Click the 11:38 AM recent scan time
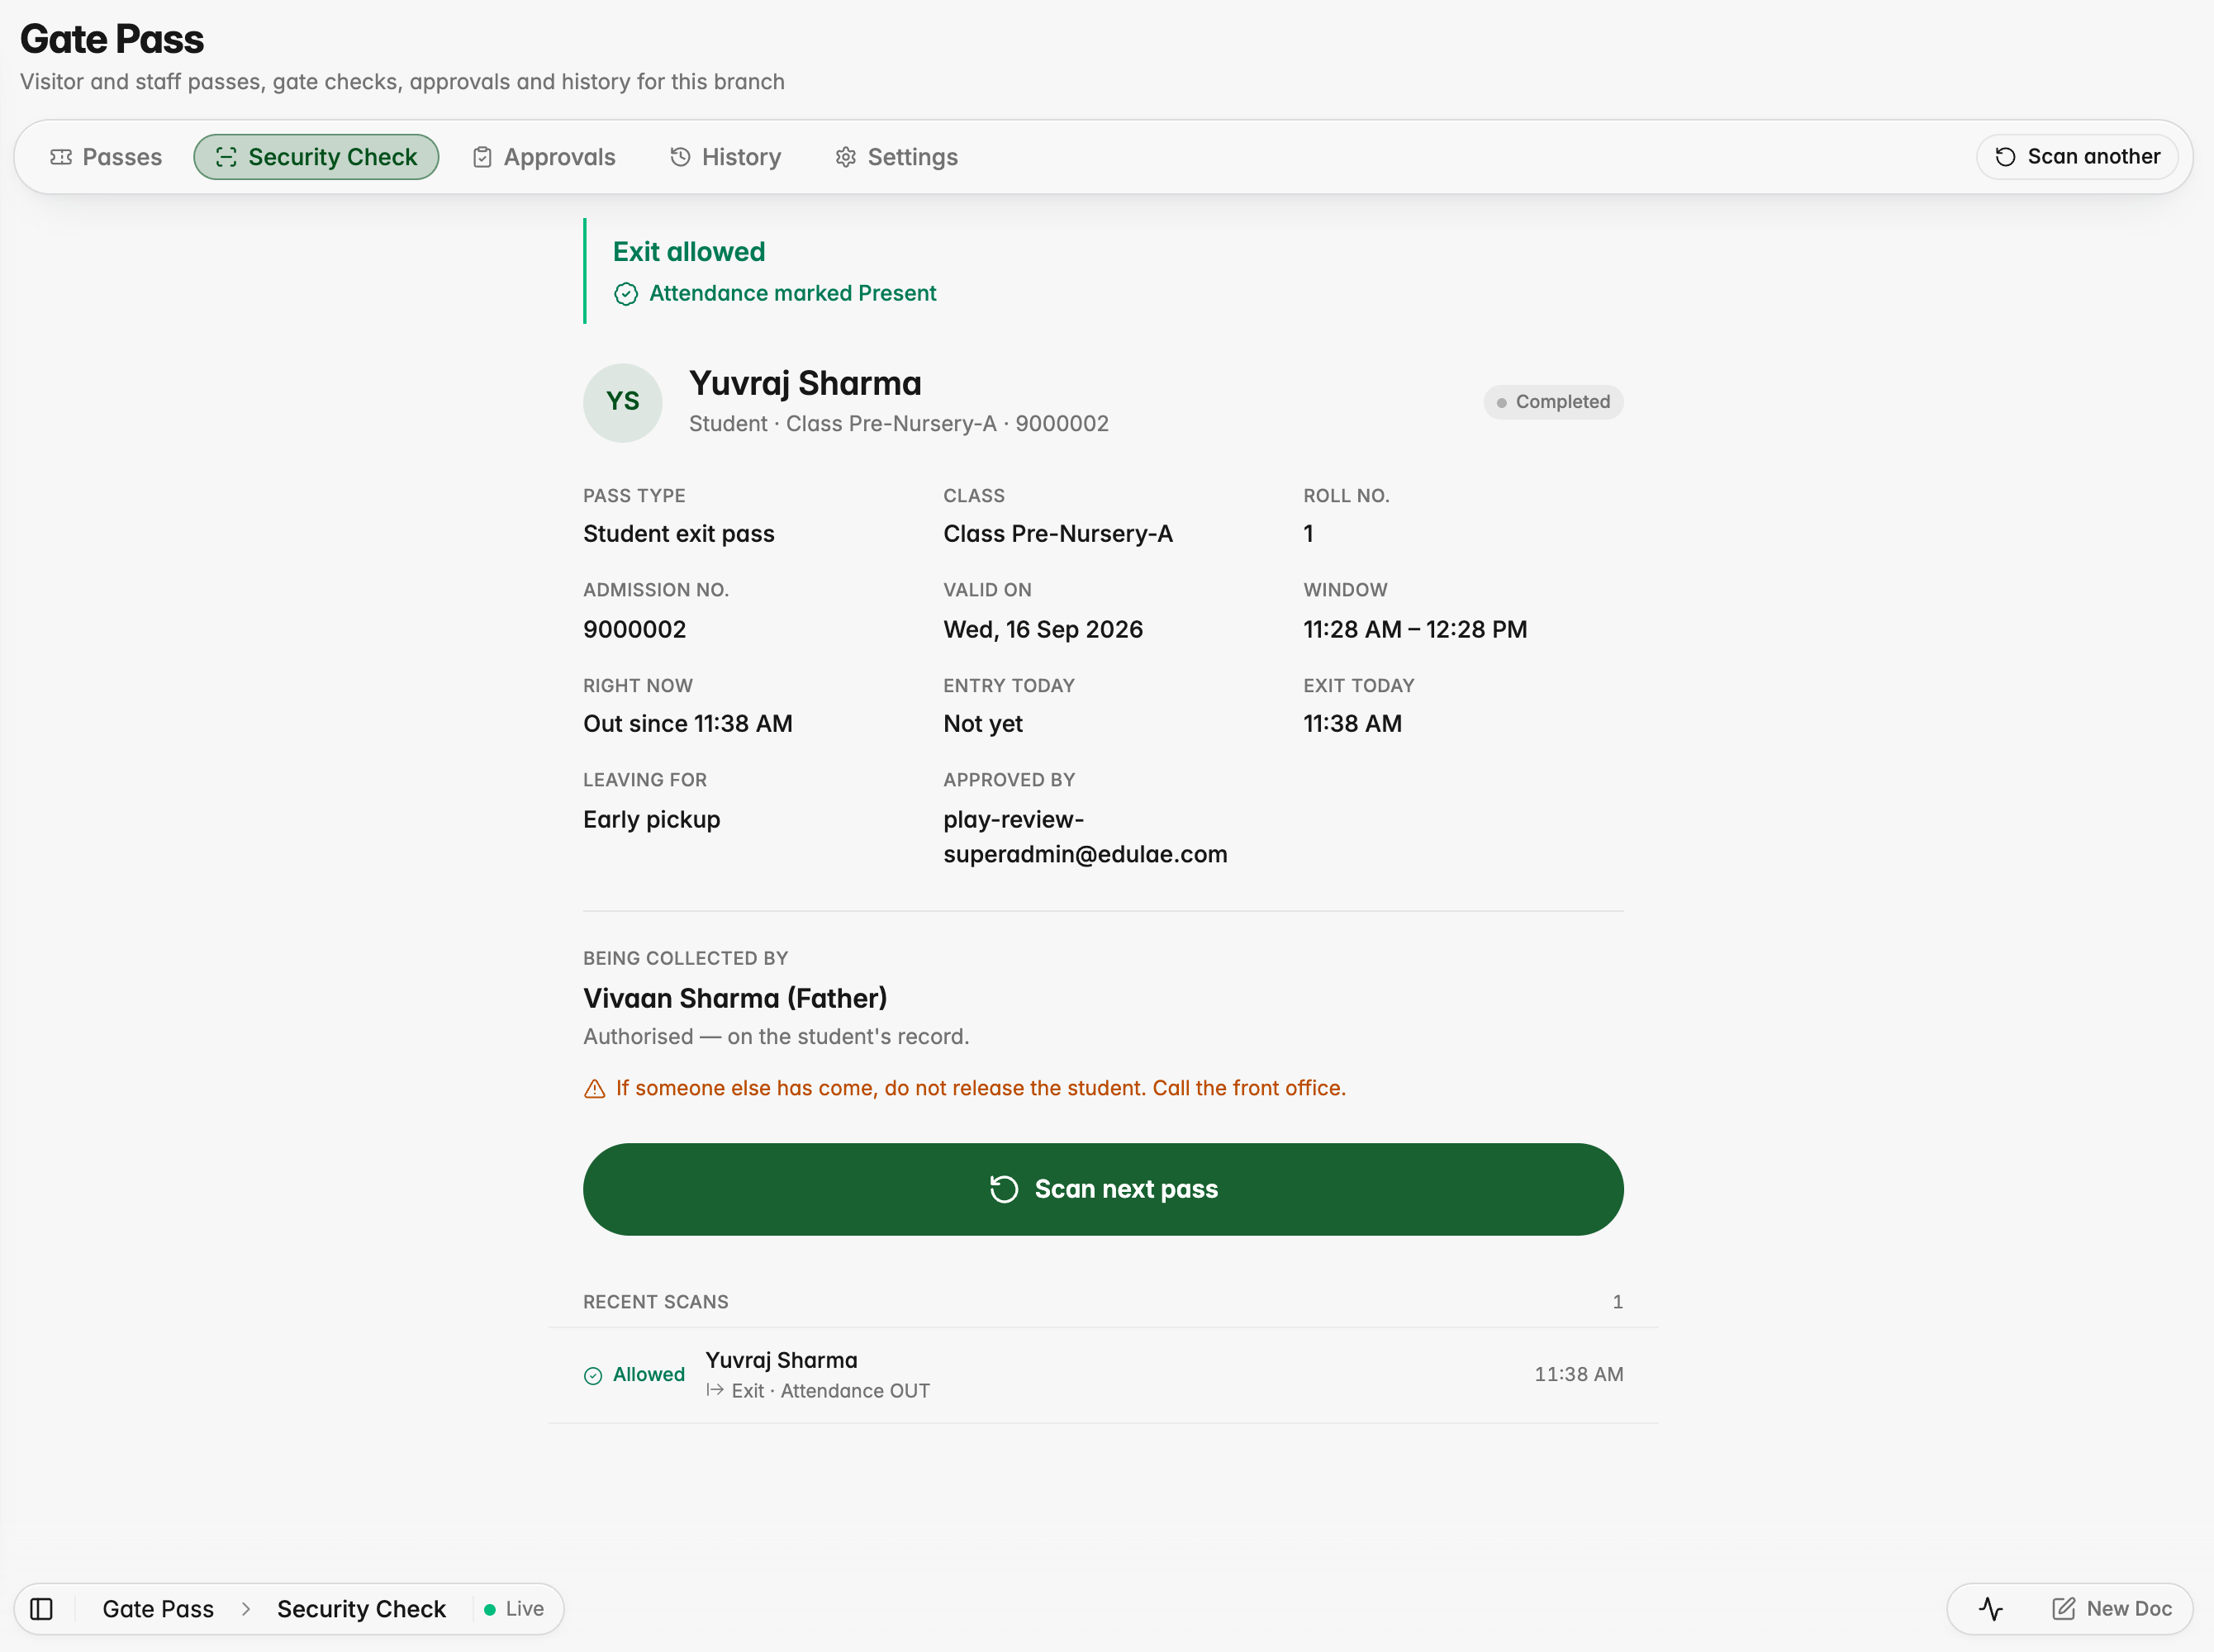Viewport: 2214px width, 1652px height. (x=1579, y=1375)
